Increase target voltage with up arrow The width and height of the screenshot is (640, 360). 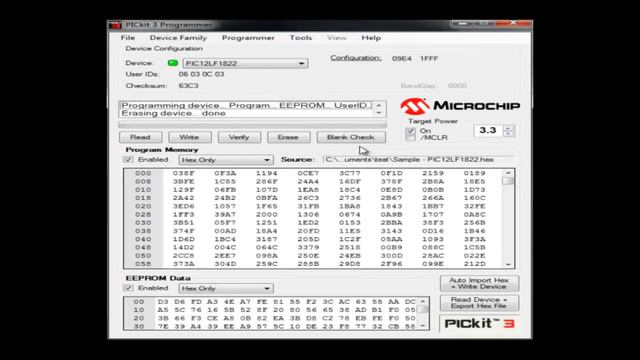[508, 128]
